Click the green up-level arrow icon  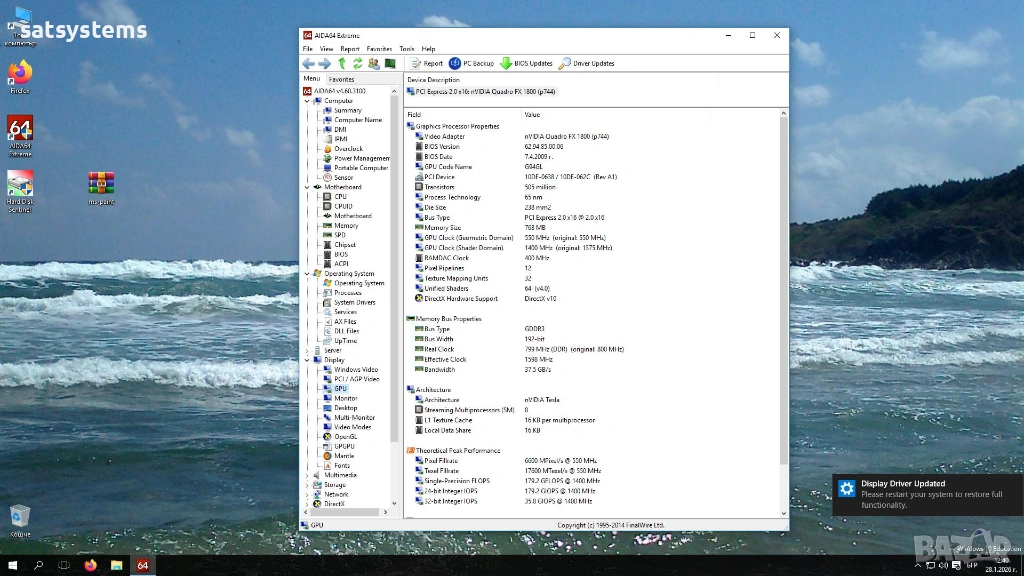click(x=341, y=63)
